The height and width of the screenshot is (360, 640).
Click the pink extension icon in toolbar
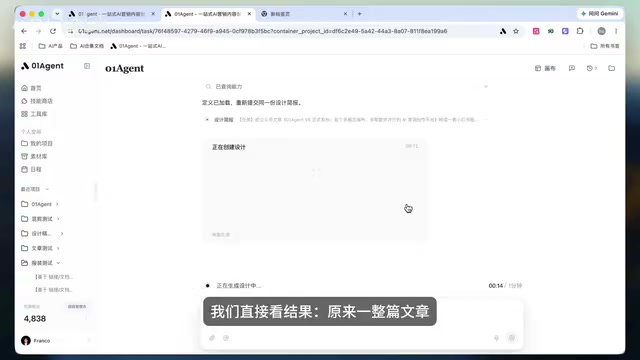(536, 31)
